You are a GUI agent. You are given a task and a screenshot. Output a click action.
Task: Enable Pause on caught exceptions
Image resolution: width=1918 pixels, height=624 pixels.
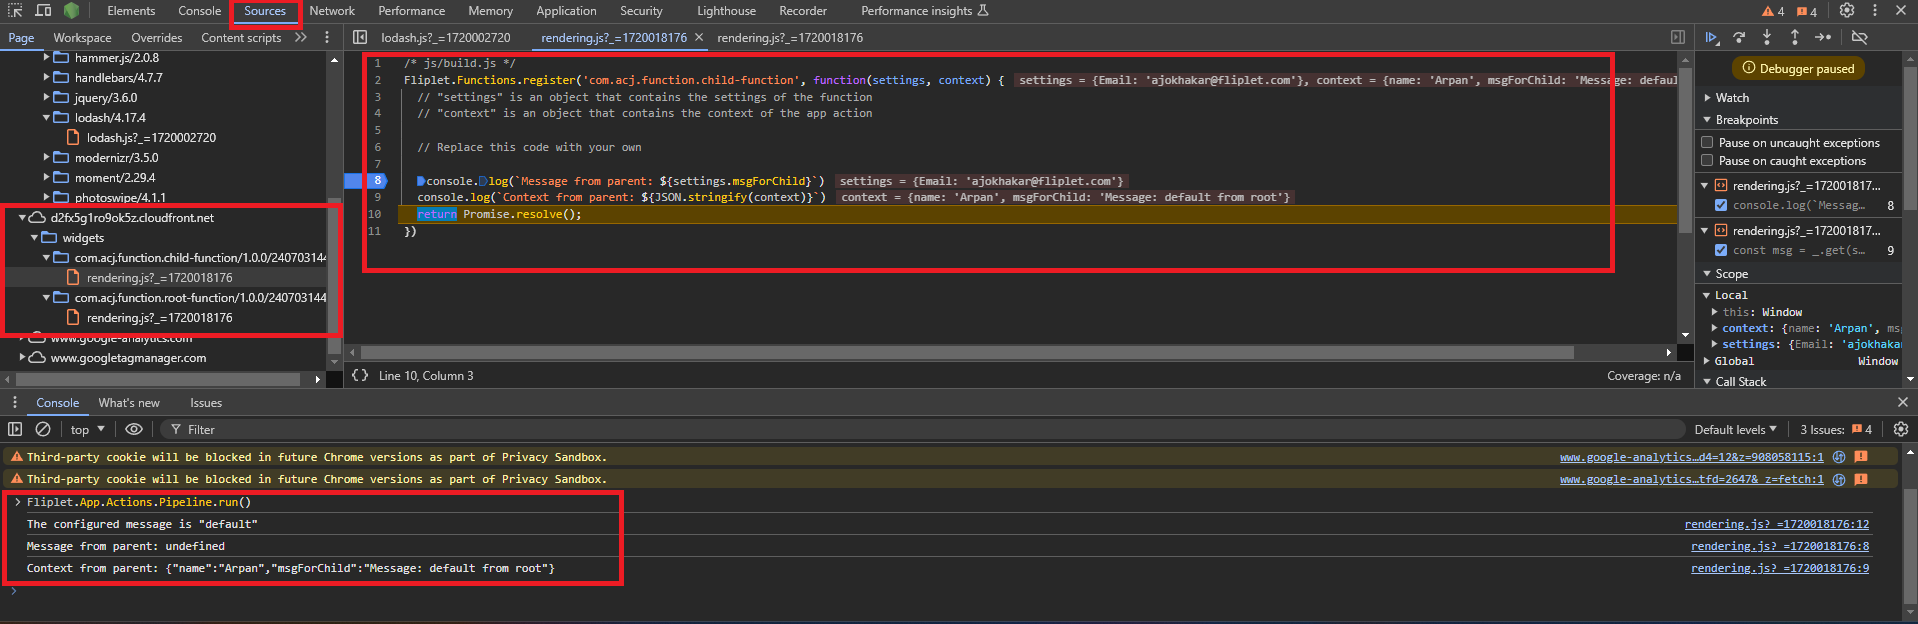click(x=1708, y=161)
